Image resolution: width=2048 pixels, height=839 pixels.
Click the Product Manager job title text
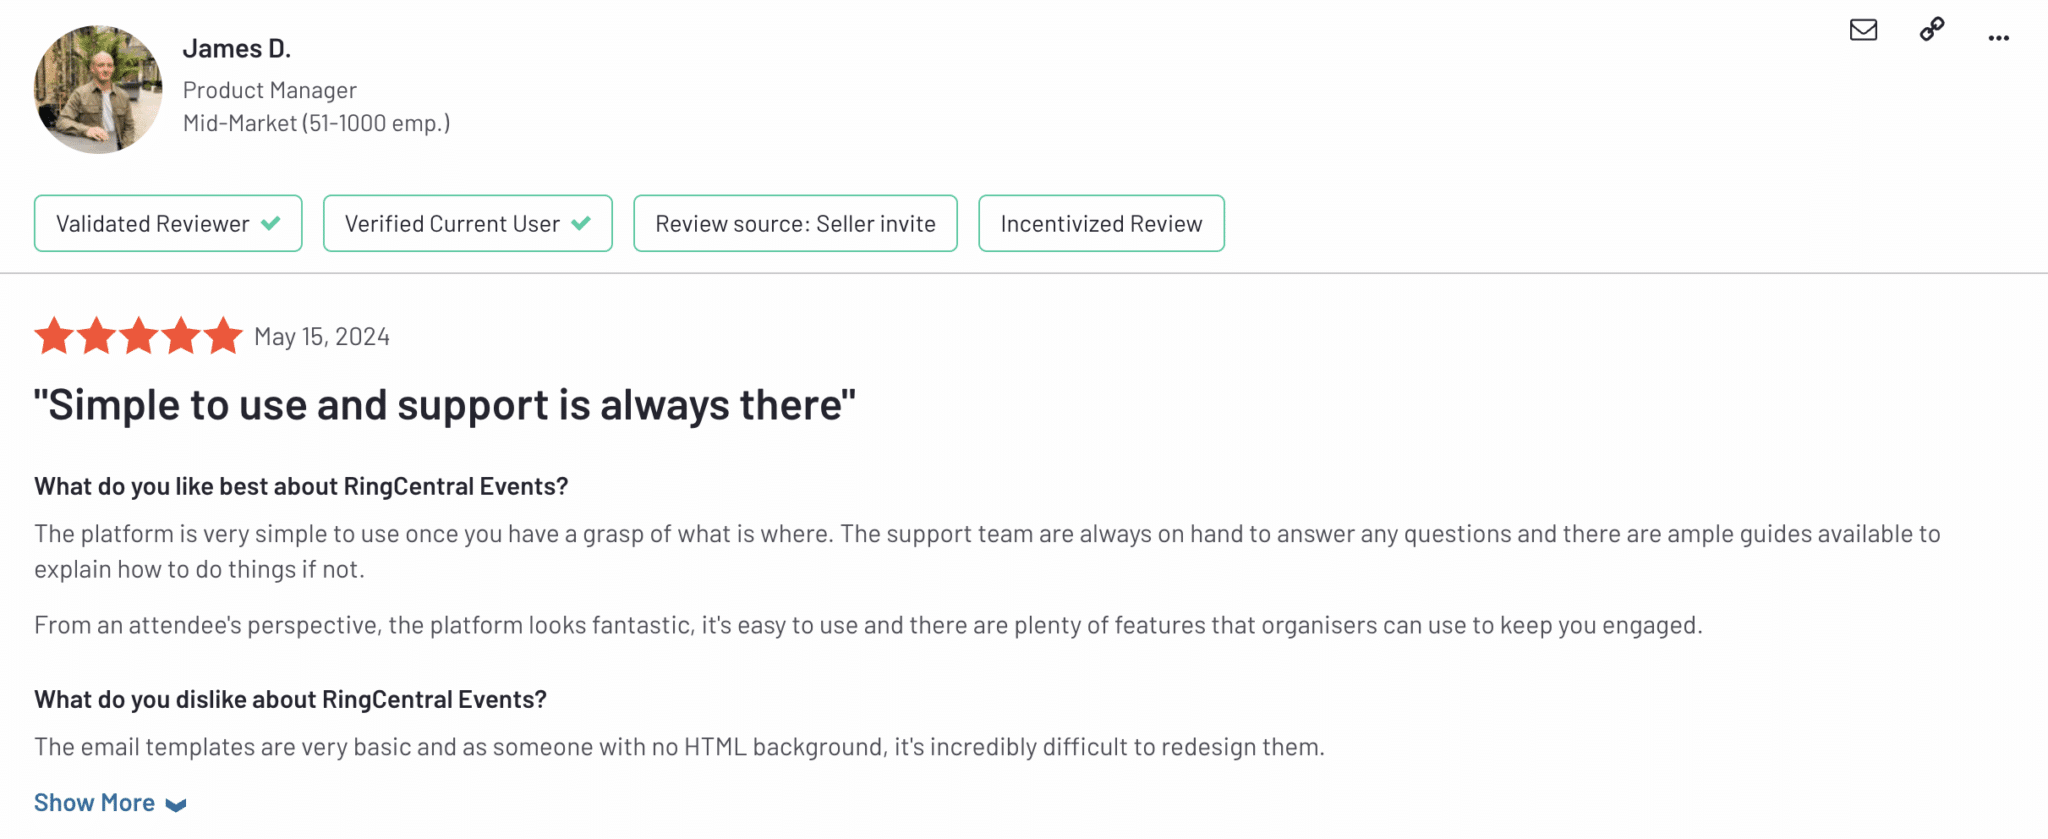[x=270, y=90]
